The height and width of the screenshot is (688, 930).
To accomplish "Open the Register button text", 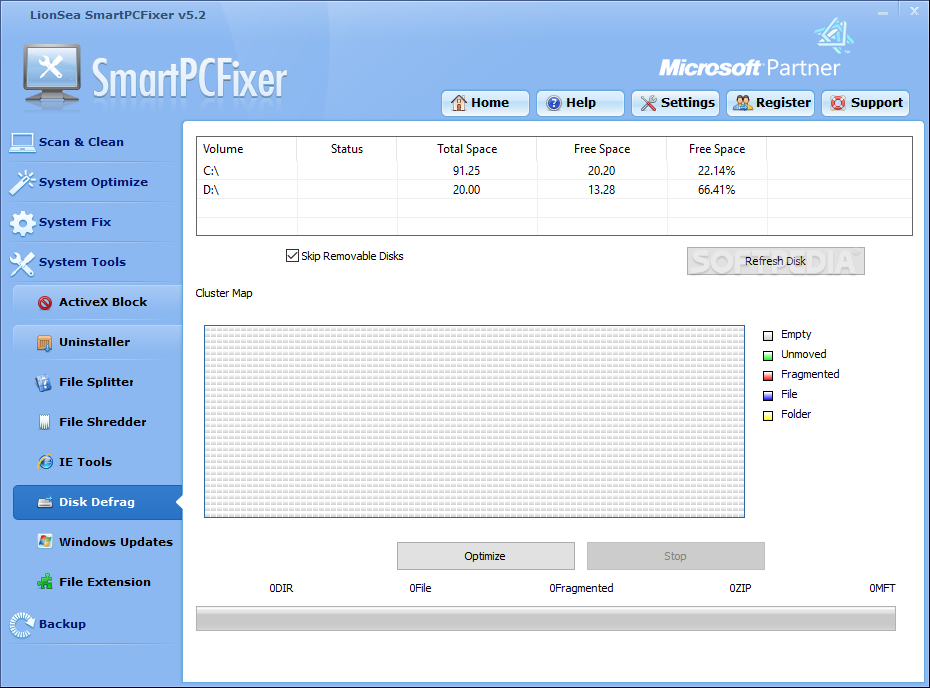I will tap(783, 103).
